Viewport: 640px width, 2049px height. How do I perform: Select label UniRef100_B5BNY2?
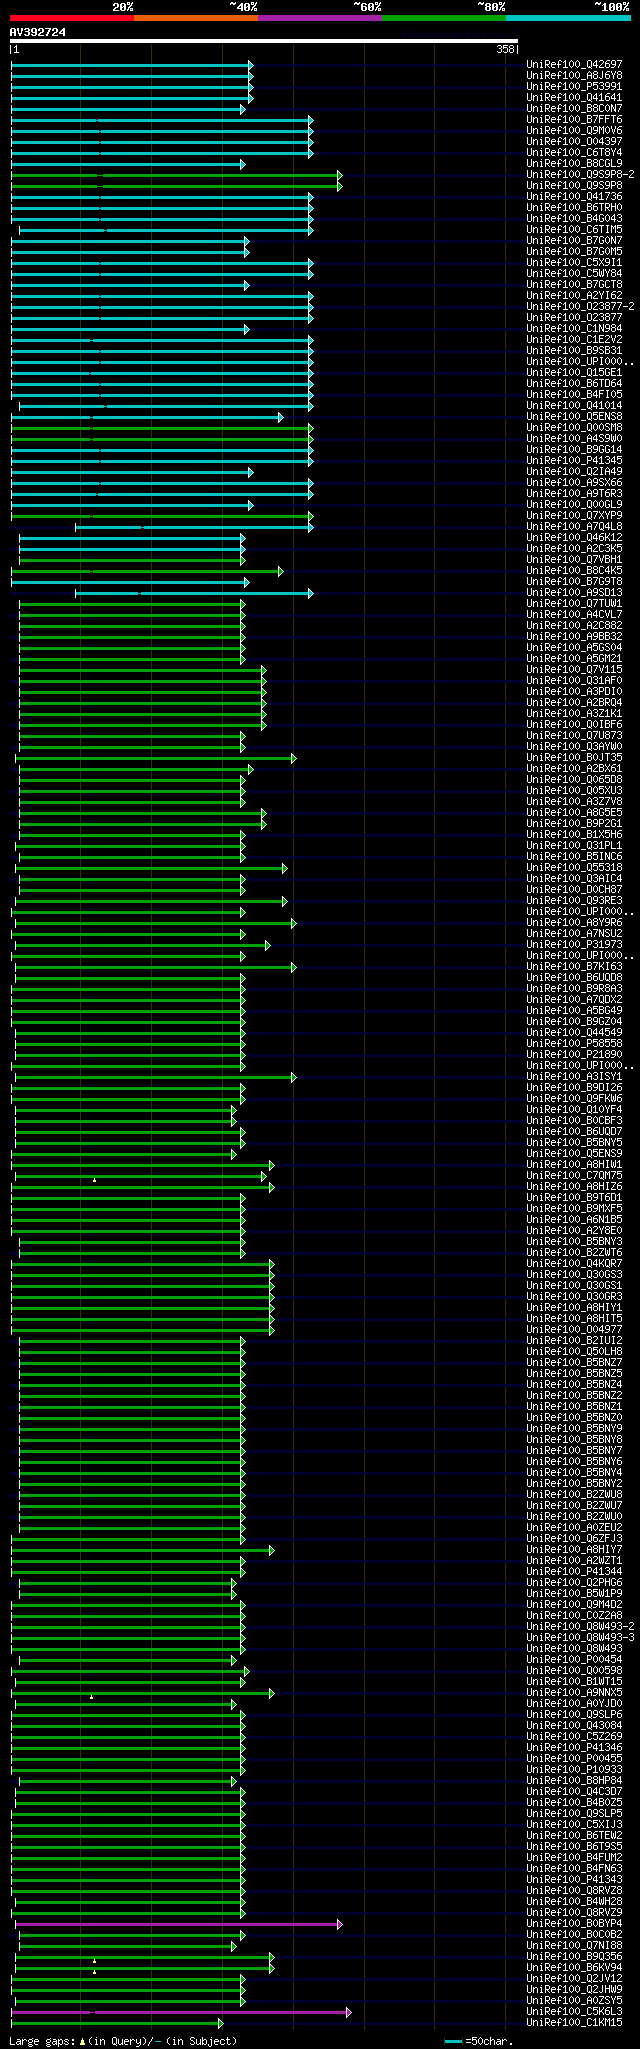coord(574,1484)
